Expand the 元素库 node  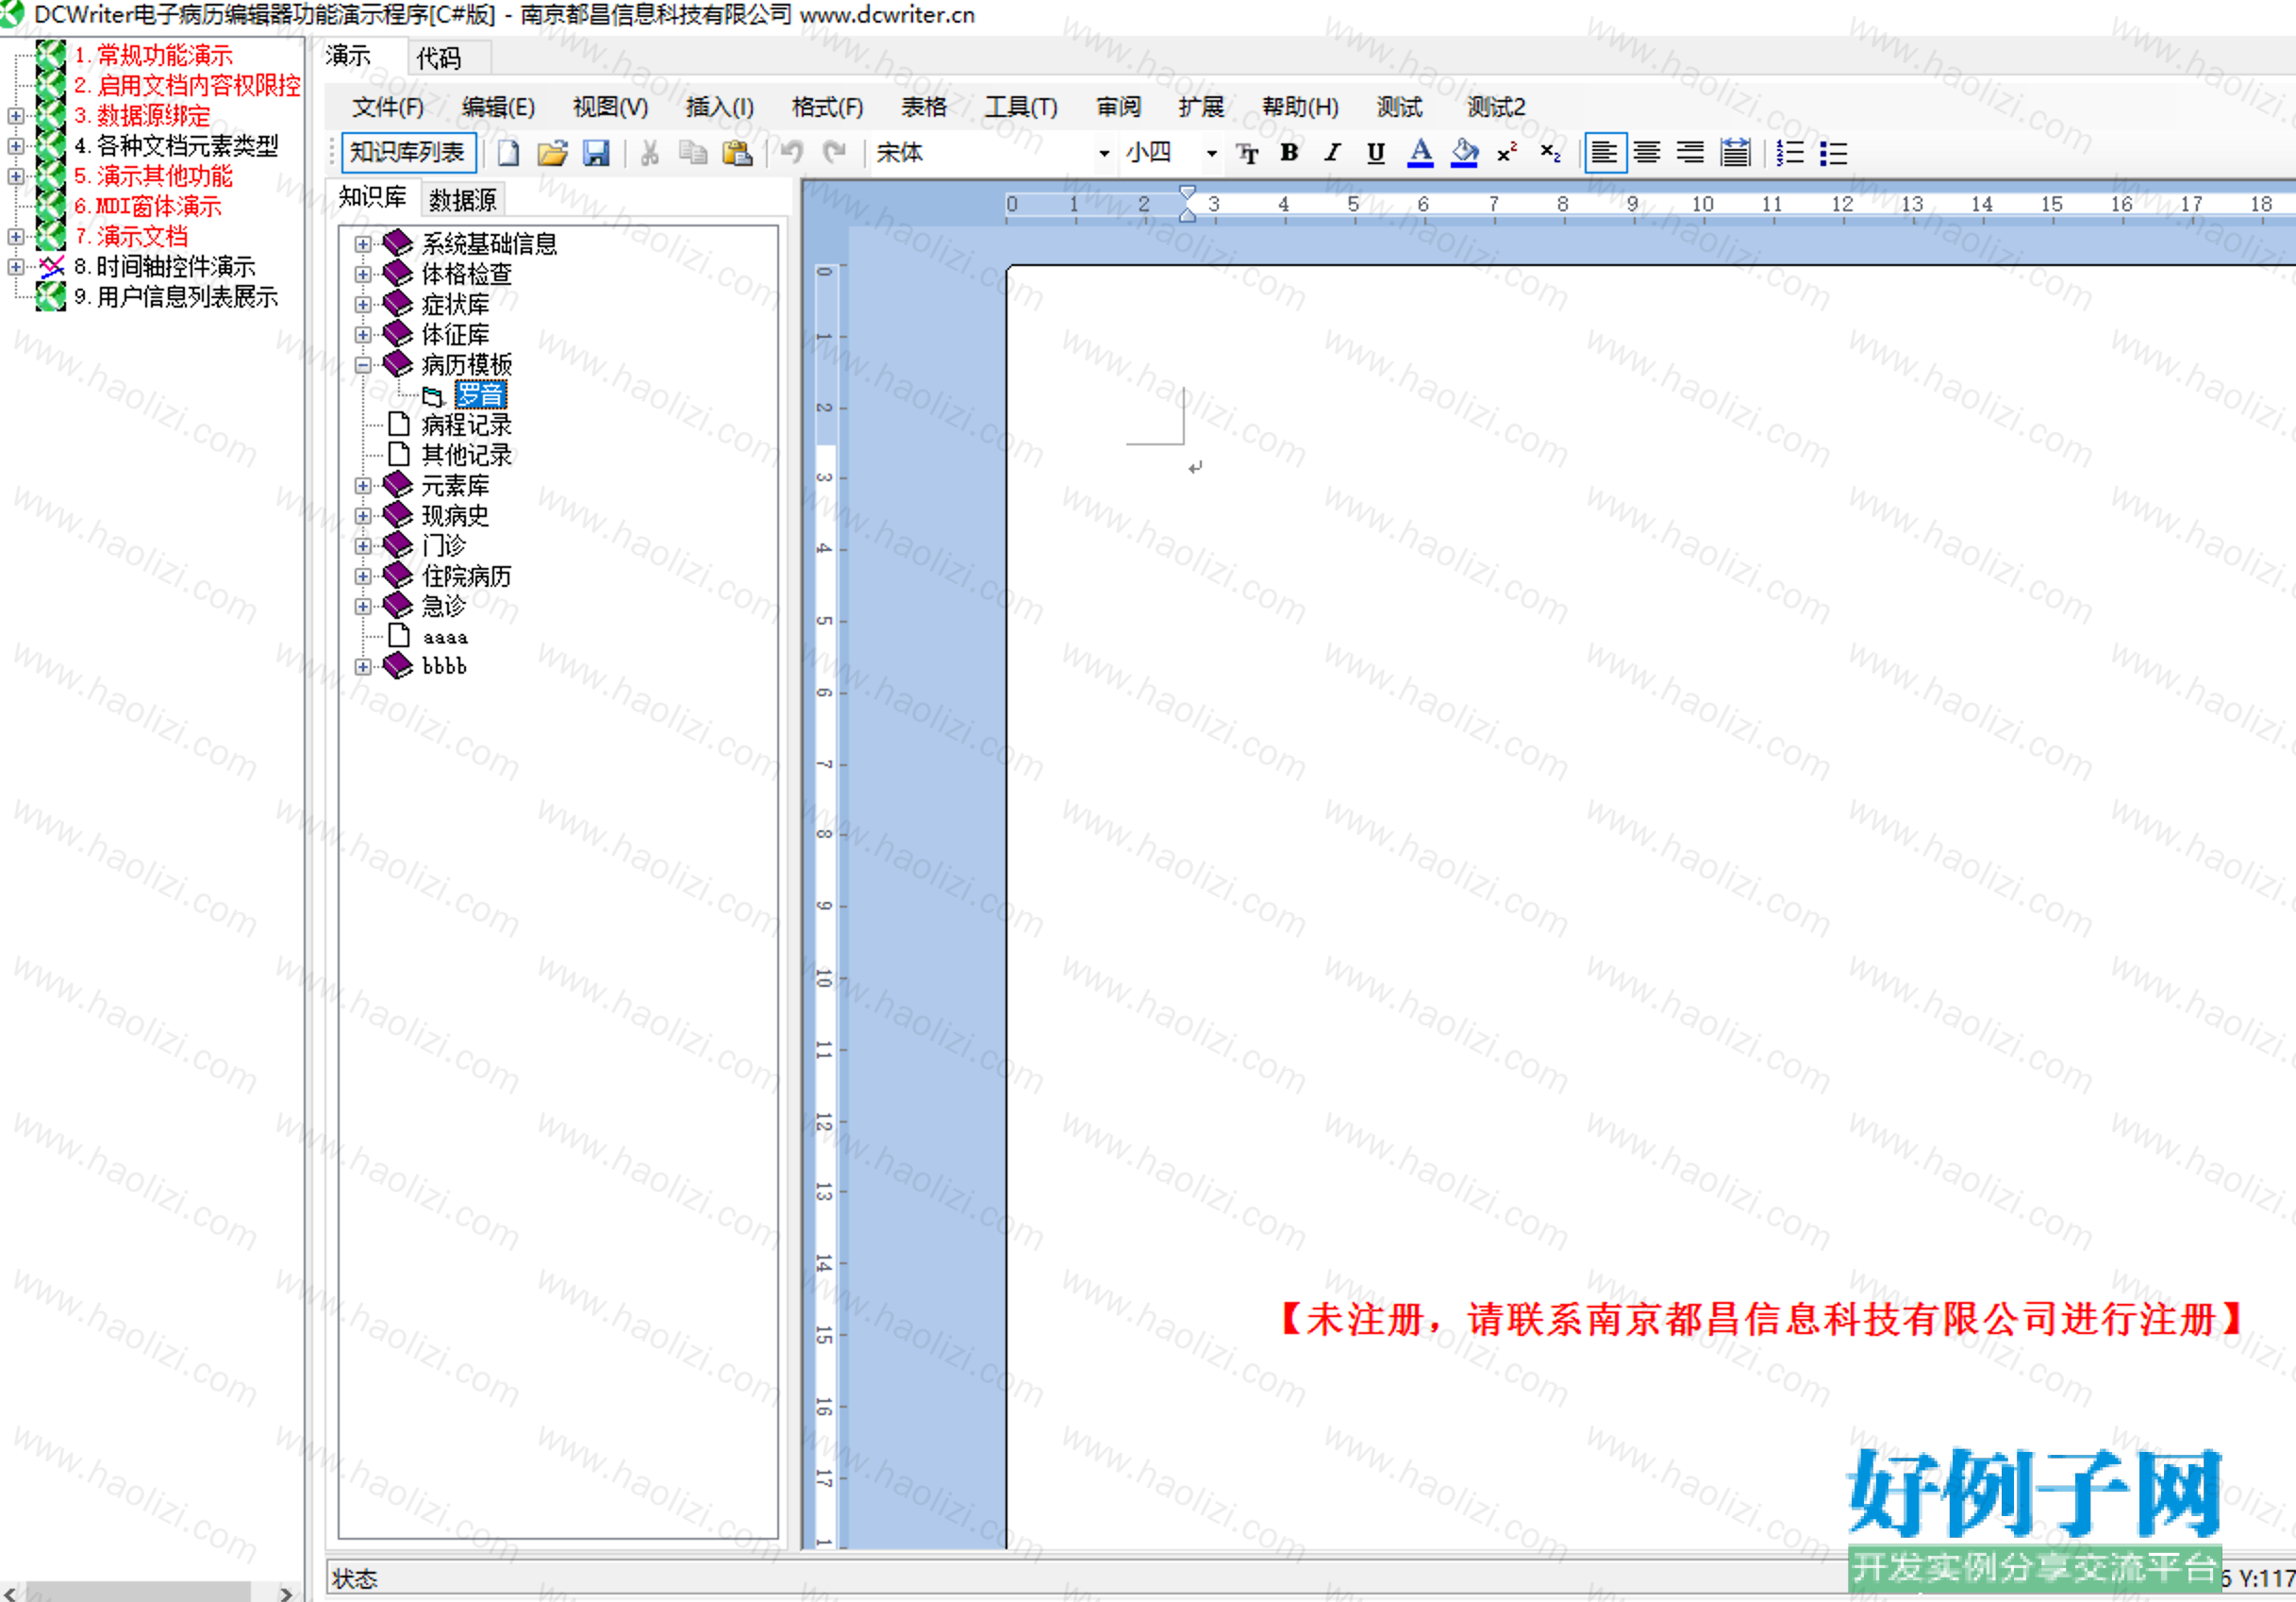(x=363, y=486)
